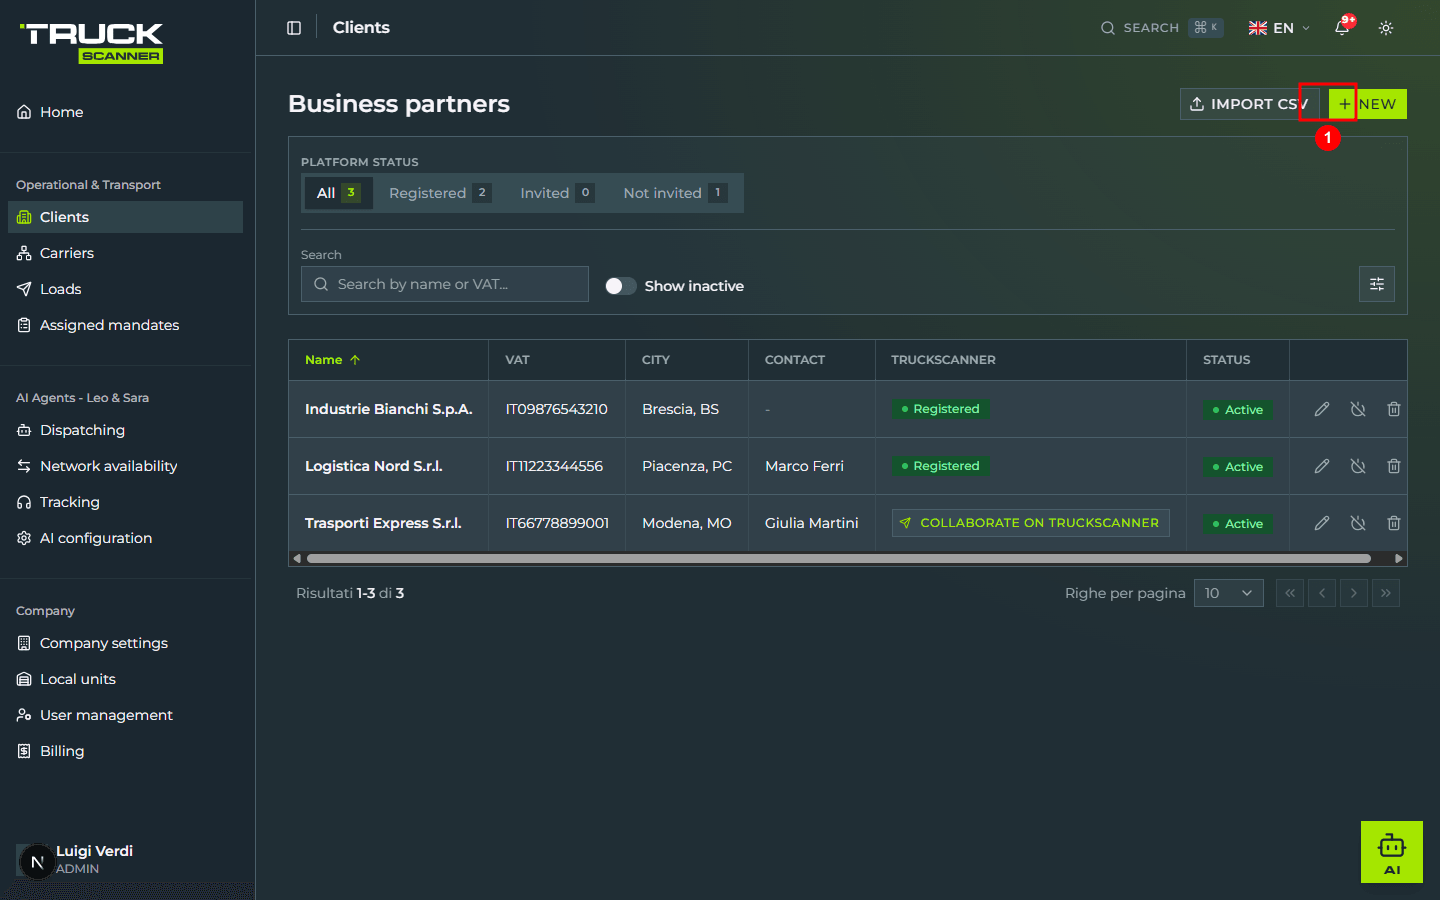Click VAT IT09876543210 cell
This screenshot has height=900, width=1440.
click(x=557, y=409)
